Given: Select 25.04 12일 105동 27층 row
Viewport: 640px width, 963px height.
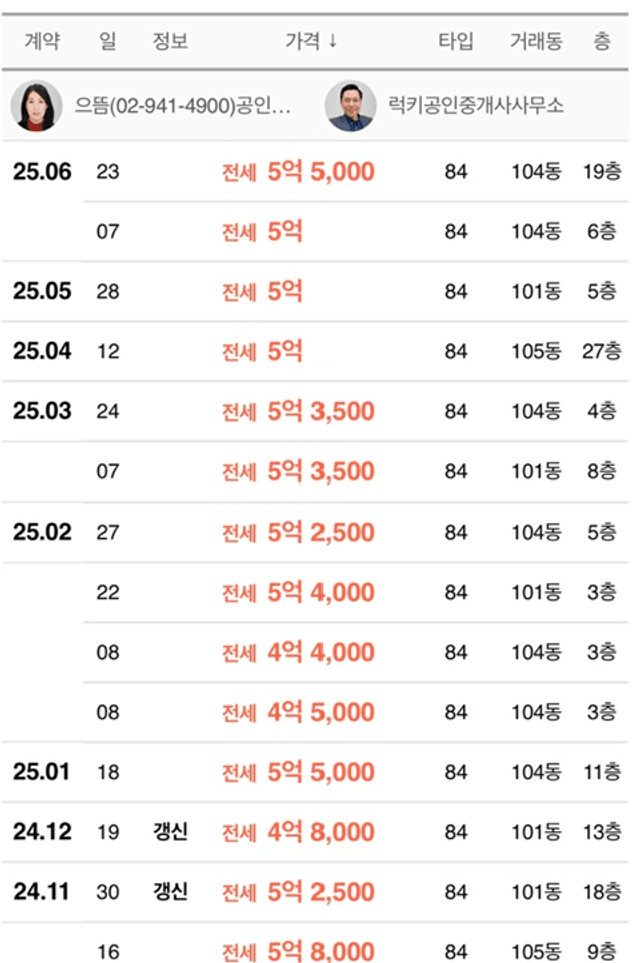Looking at the screenshot, I should click(315, 351).
